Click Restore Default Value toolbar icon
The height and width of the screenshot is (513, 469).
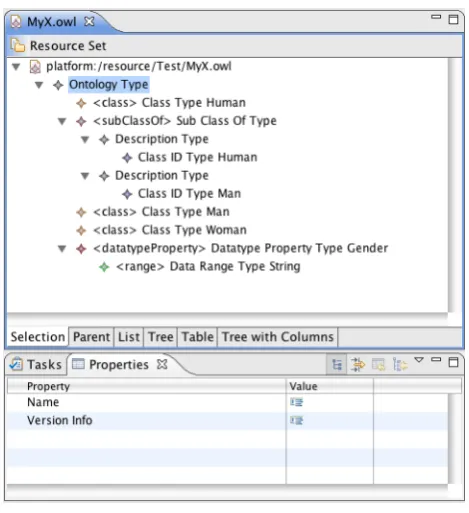(379, 365)
